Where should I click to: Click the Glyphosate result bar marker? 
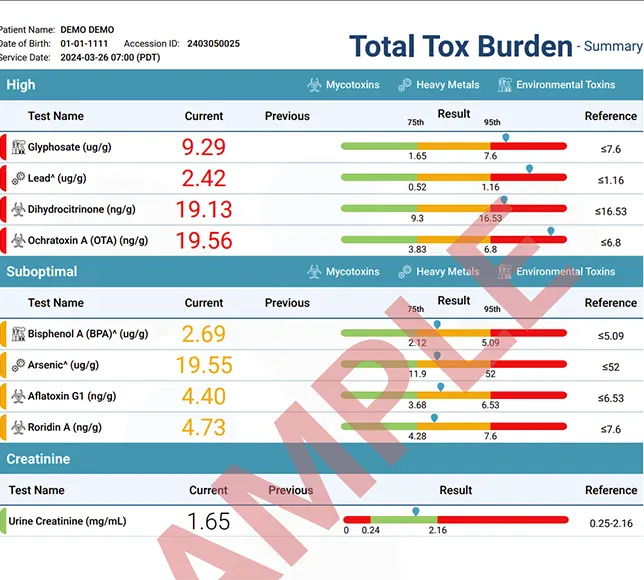pos(506,138)
